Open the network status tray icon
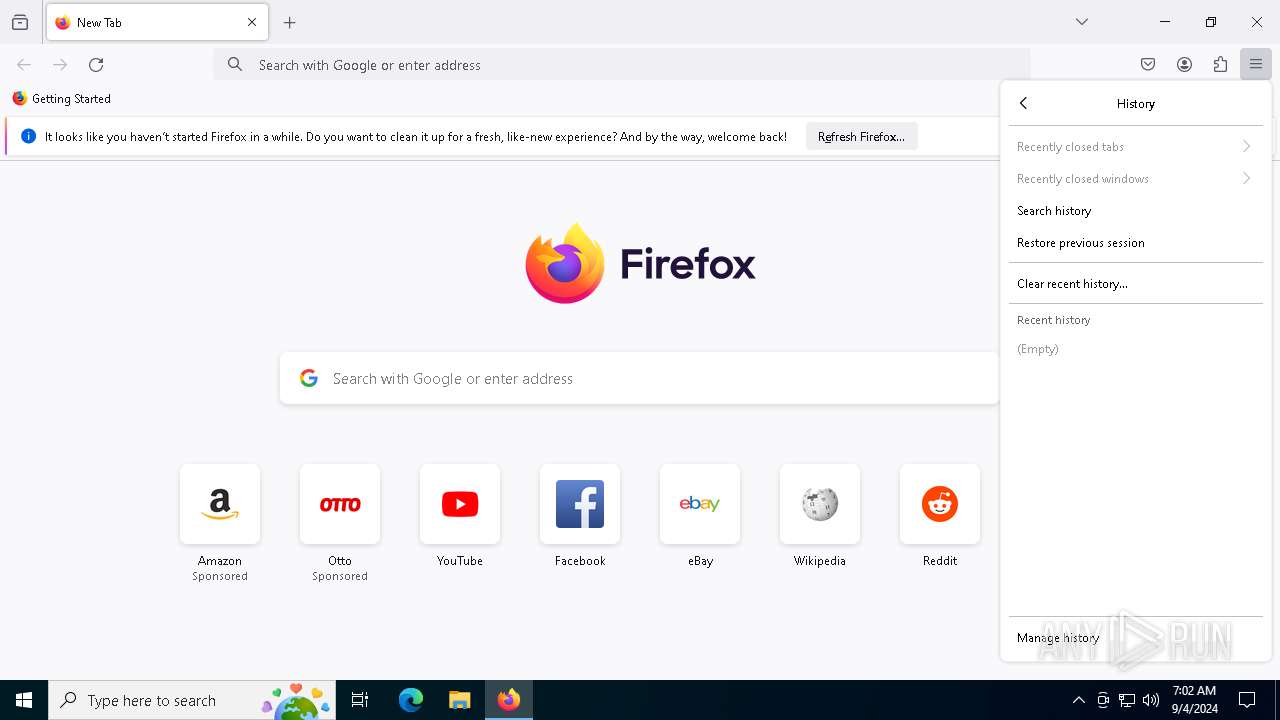The height and width of the screenshot is (720, 1280). click(x=1127, y=700)
